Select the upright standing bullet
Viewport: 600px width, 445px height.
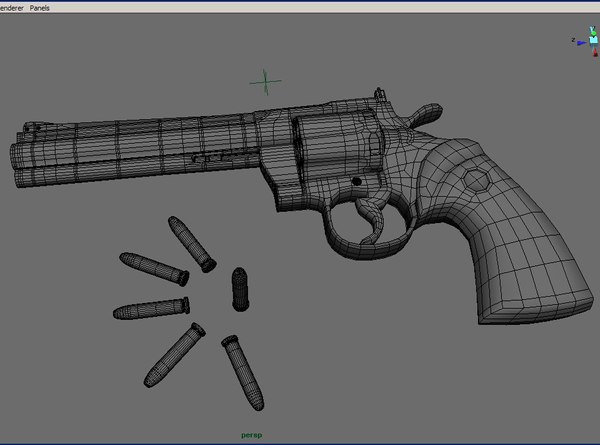tap(240, 289)
